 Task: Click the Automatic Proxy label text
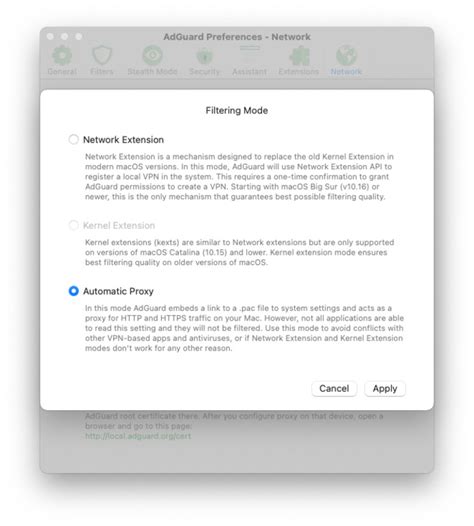(118, 291)
